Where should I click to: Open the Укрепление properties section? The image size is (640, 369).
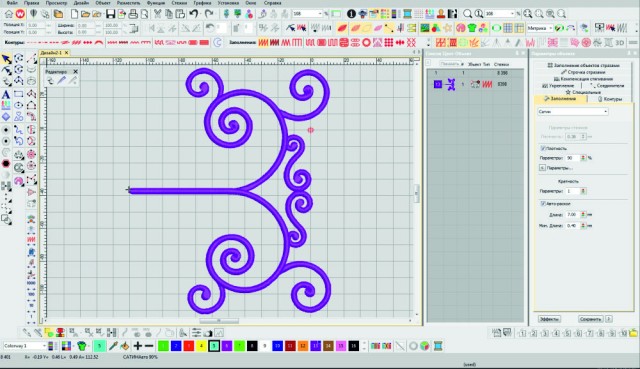558,86
